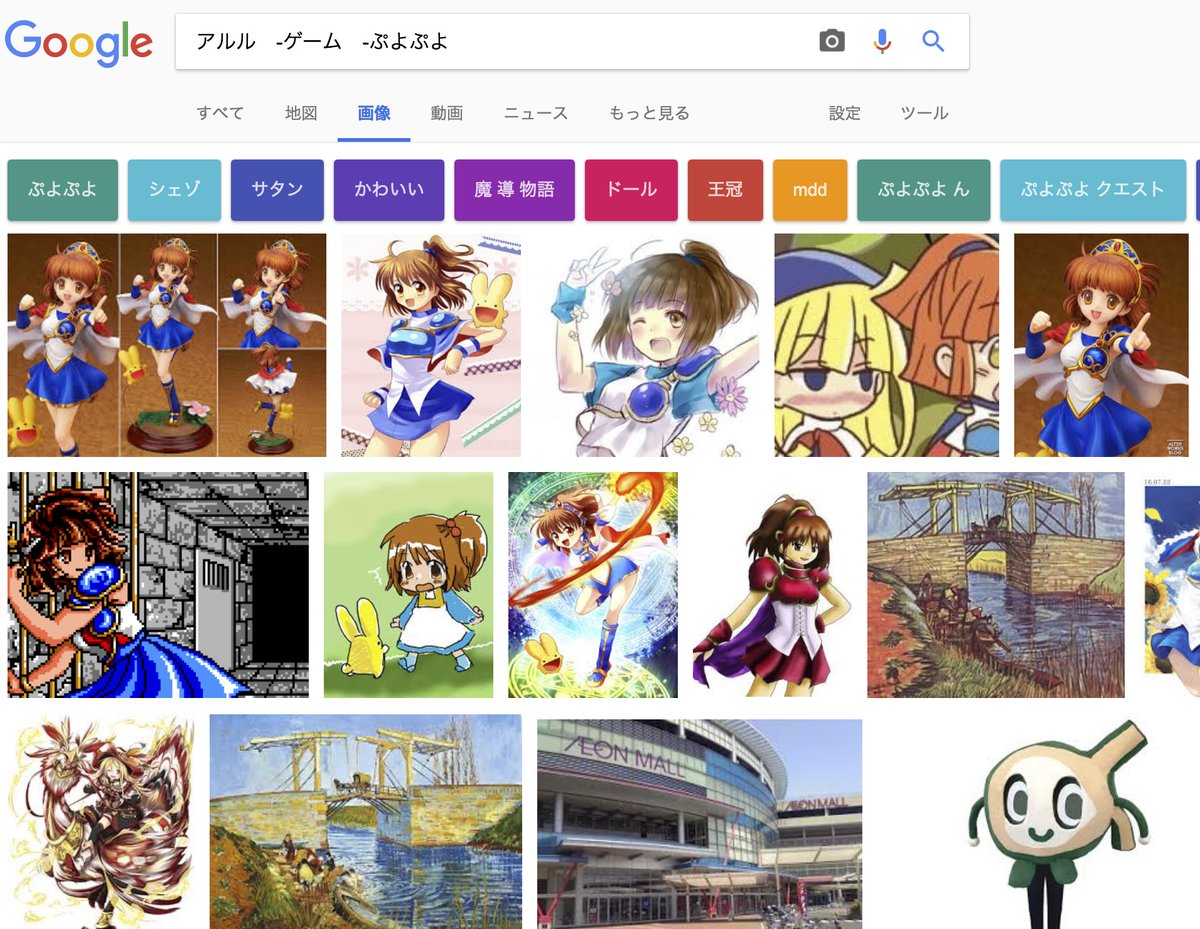Open the 設定 settings menu

pyautogui.click(x=845, y=113)
